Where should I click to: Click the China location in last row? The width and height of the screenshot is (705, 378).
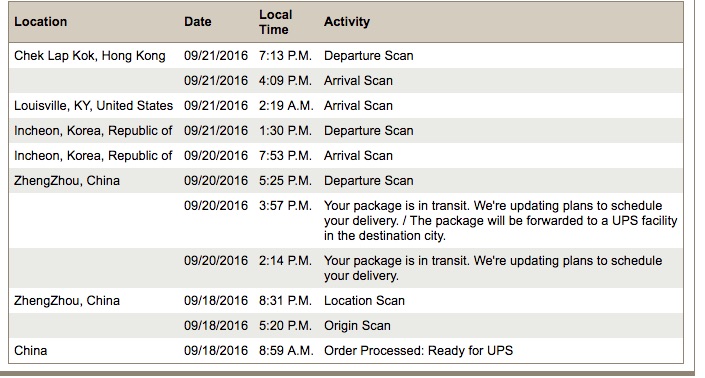tap(31, 351)
